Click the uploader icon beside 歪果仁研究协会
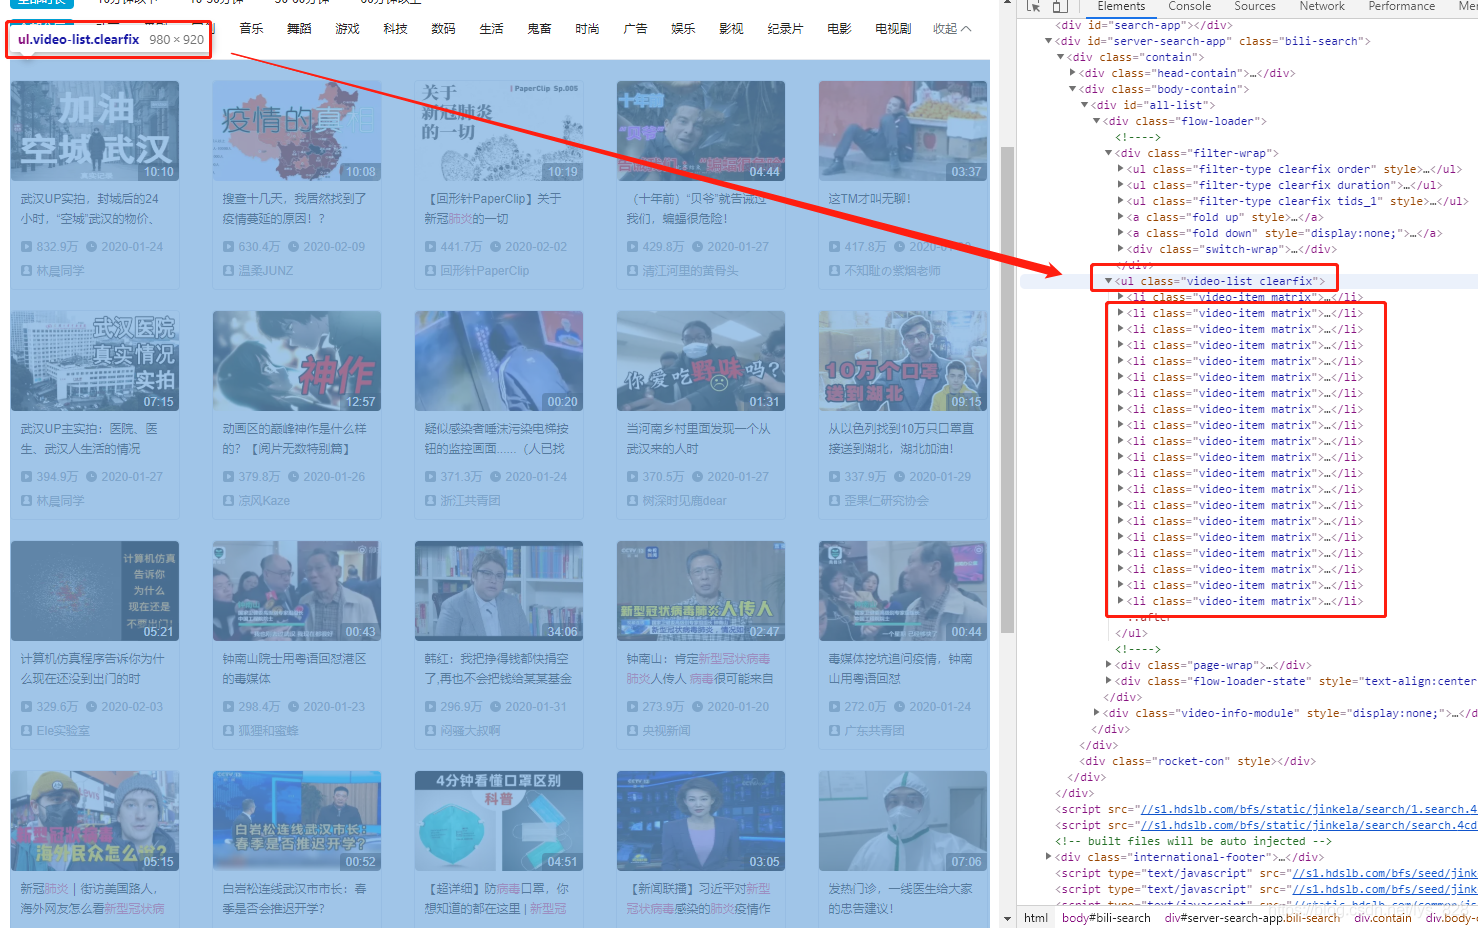Image resolution: width=1478 pixels, height=928 pixels. point(834,501)
